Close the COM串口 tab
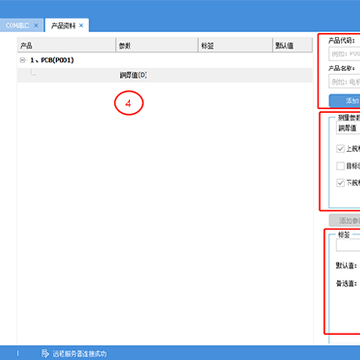 click(36, 25)
